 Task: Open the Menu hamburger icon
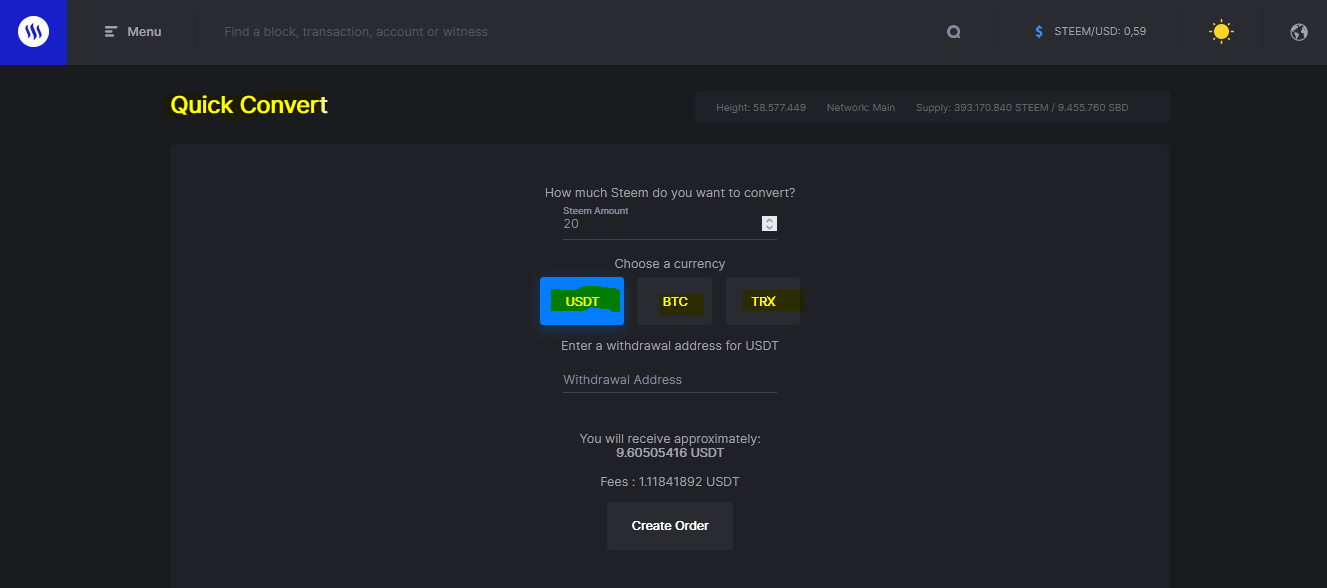111,32
